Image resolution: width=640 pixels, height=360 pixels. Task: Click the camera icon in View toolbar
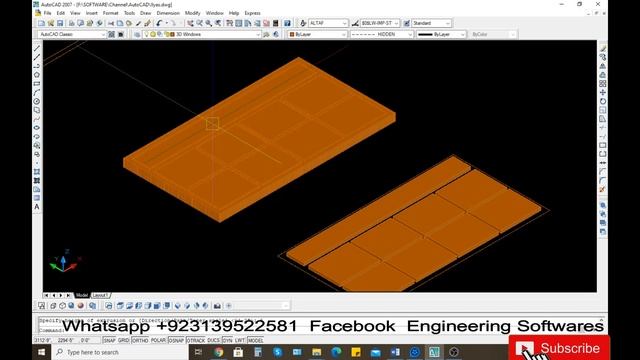(217, 305)
